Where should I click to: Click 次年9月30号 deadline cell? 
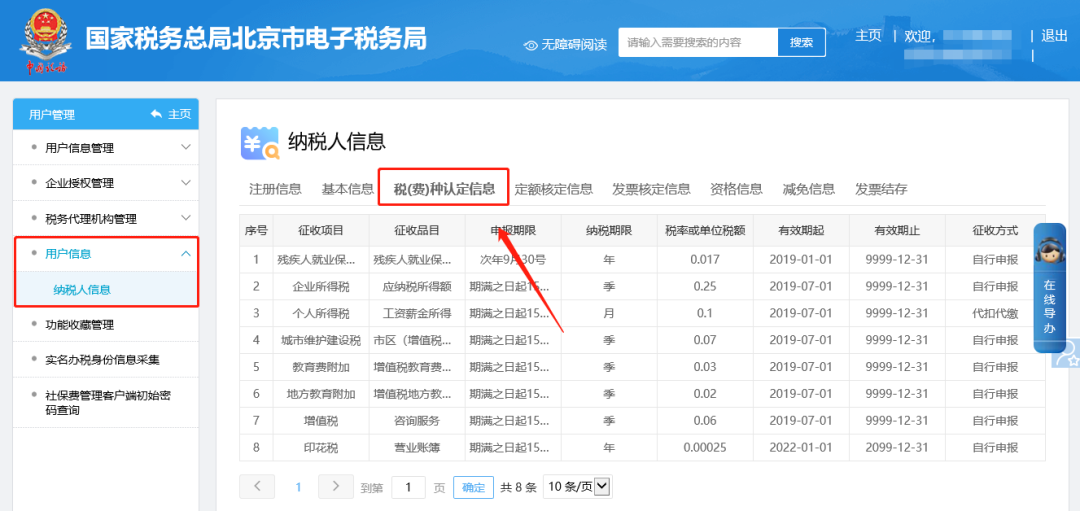pos(513,260)
